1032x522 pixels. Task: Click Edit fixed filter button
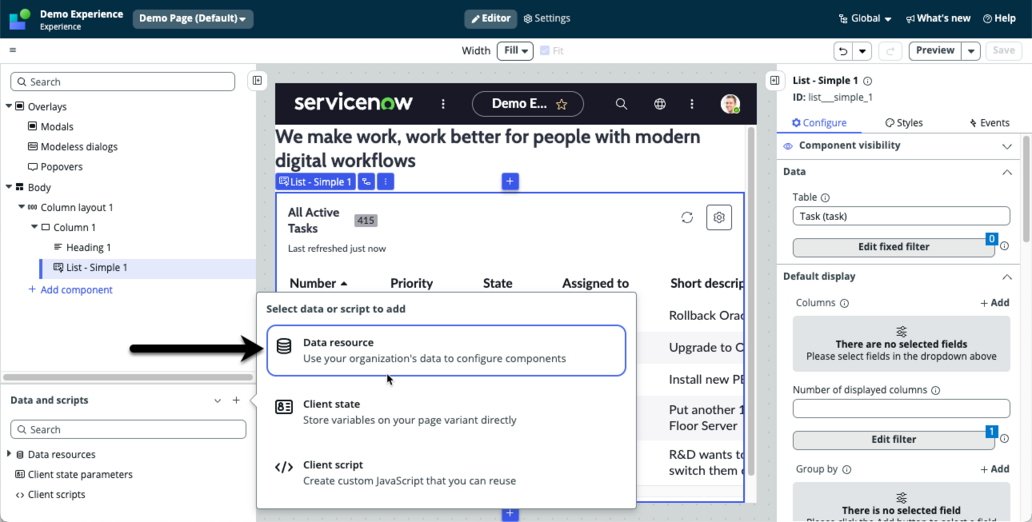(893, 247)
